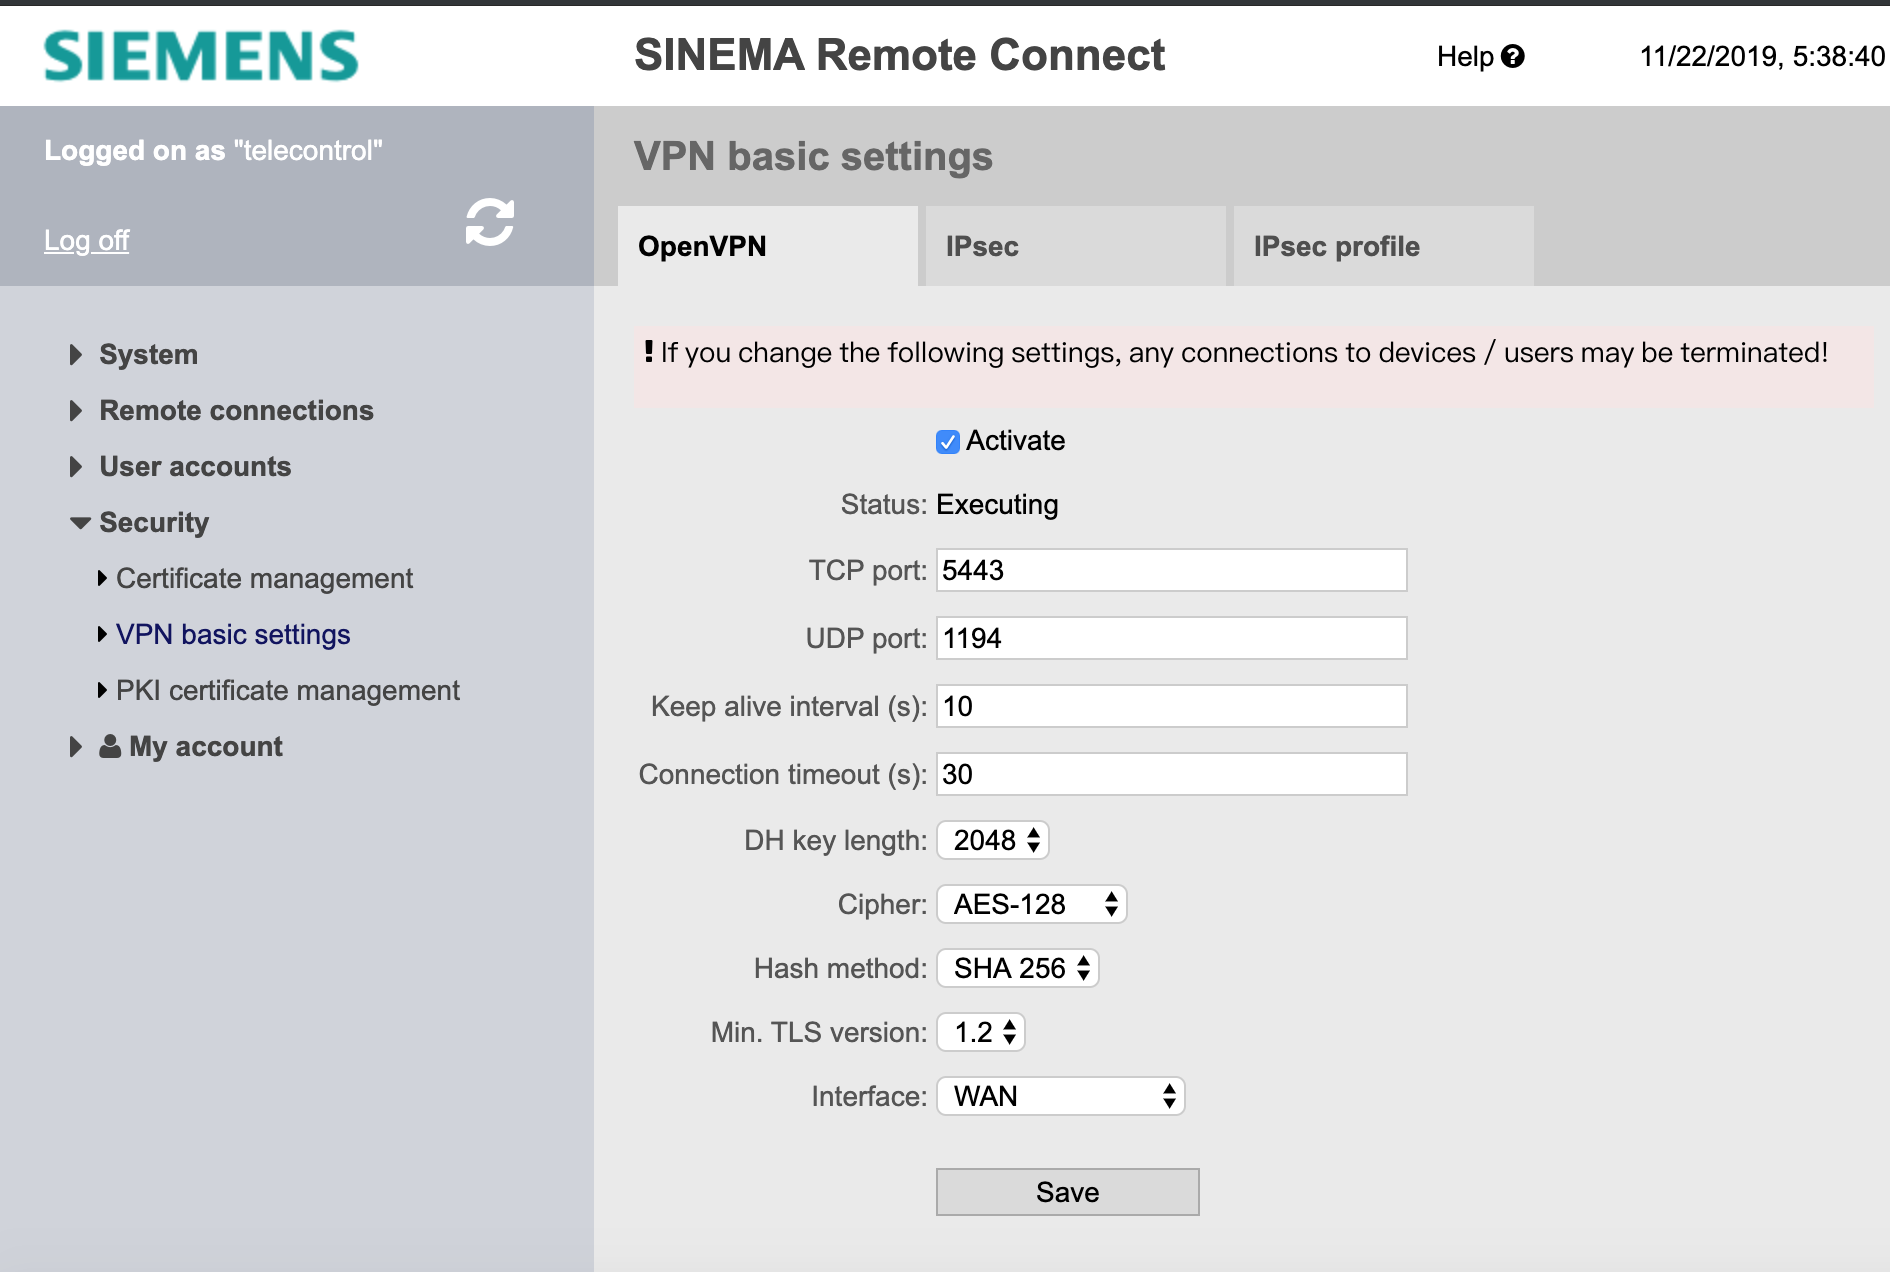Open the DH key length dropdown

click(992, 841)
